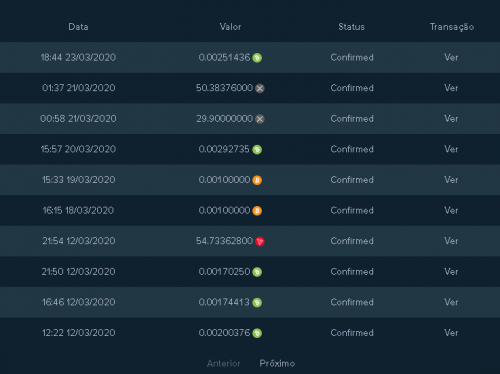The image size is (500, 374).
Task: Select the date 21:50 12/03/2020
Action: [79, 272]
